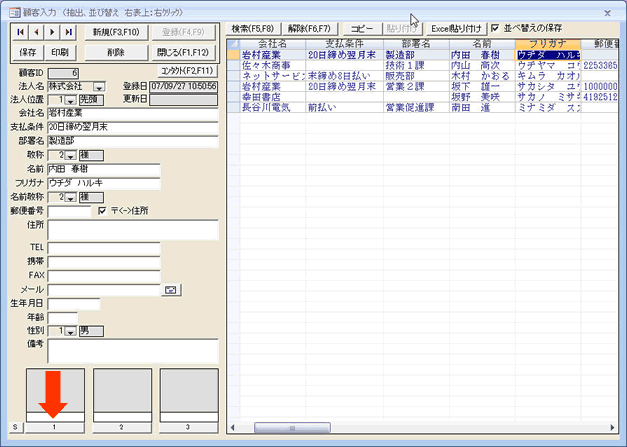Click the 閉じる(F1,F12) button
This screenshot has height=447, width=627.
183,52
